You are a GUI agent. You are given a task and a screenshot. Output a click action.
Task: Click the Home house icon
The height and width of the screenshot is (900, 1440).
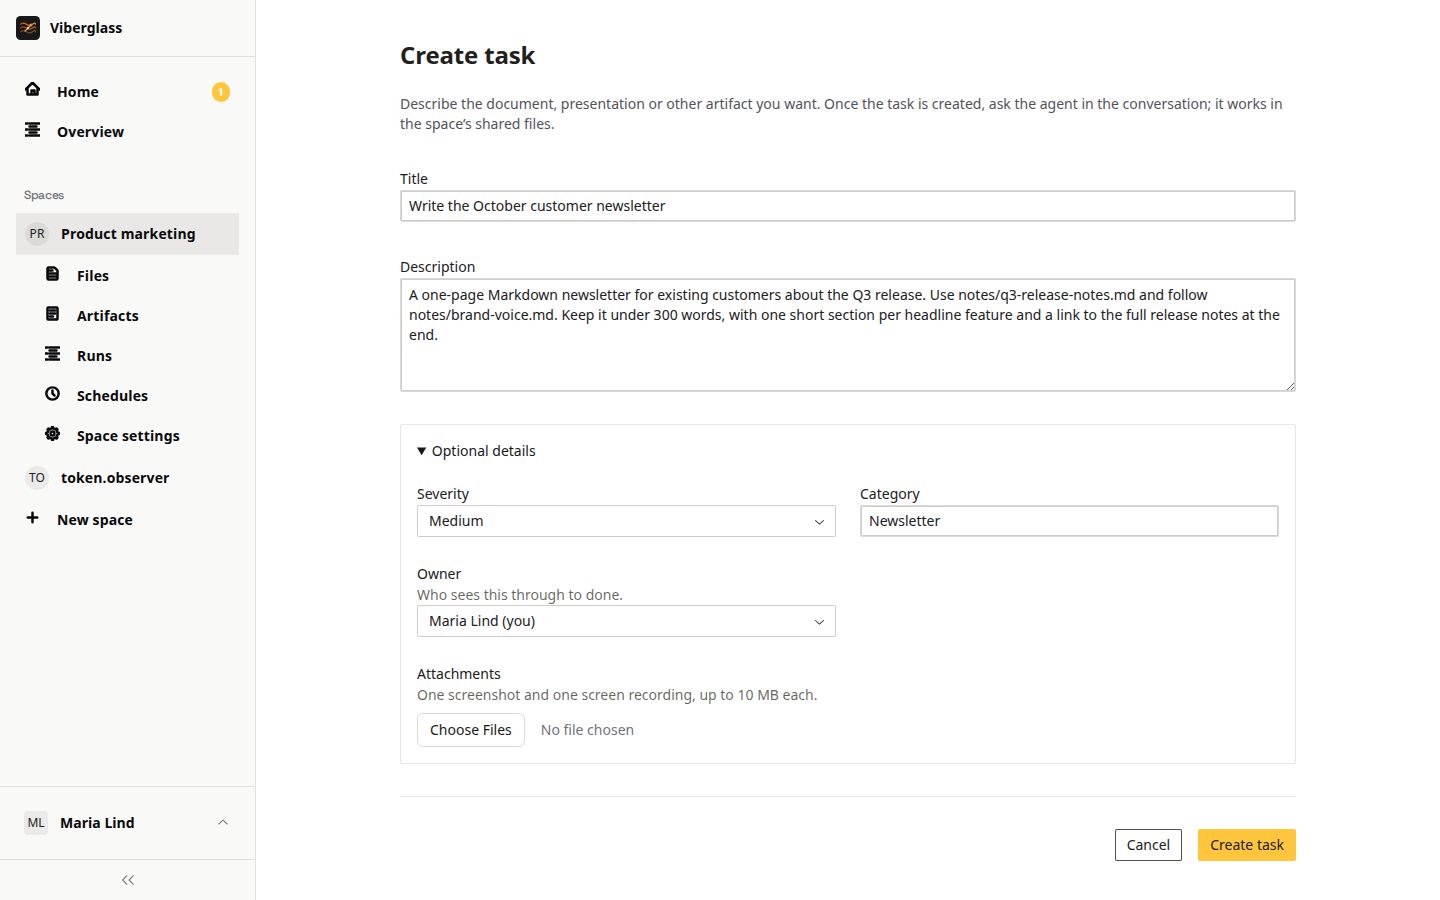point(33,90)
